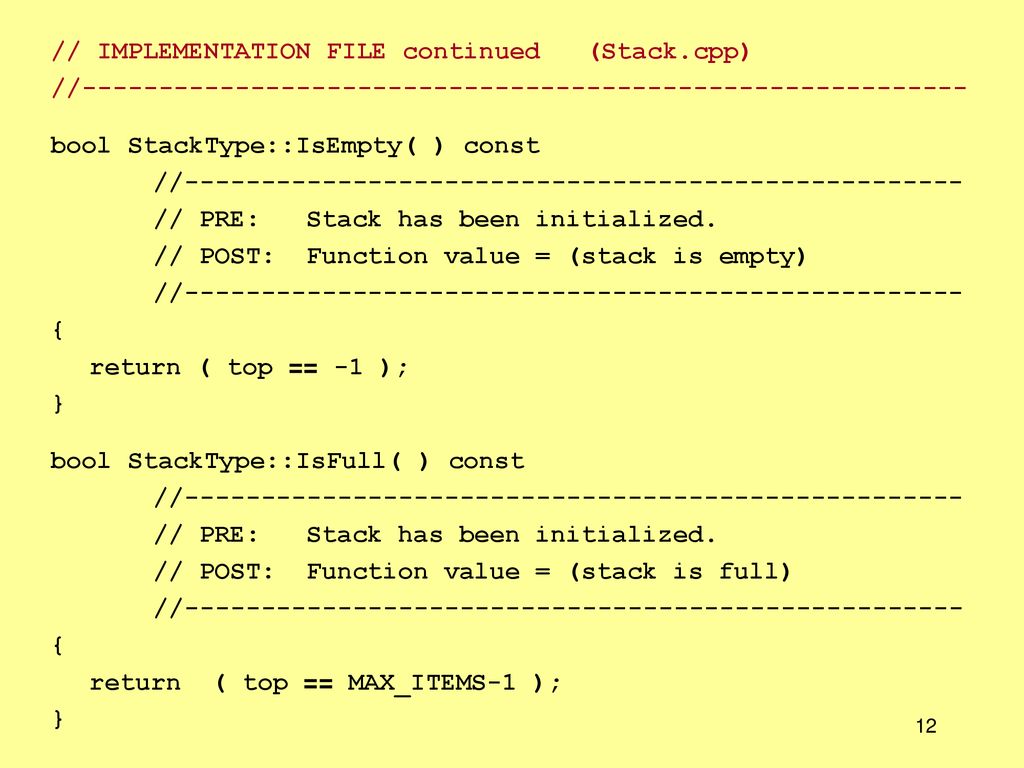The image size is (1024, 768).
Task: Click the IsFull function signature line
Action: [x=287, y=461]
